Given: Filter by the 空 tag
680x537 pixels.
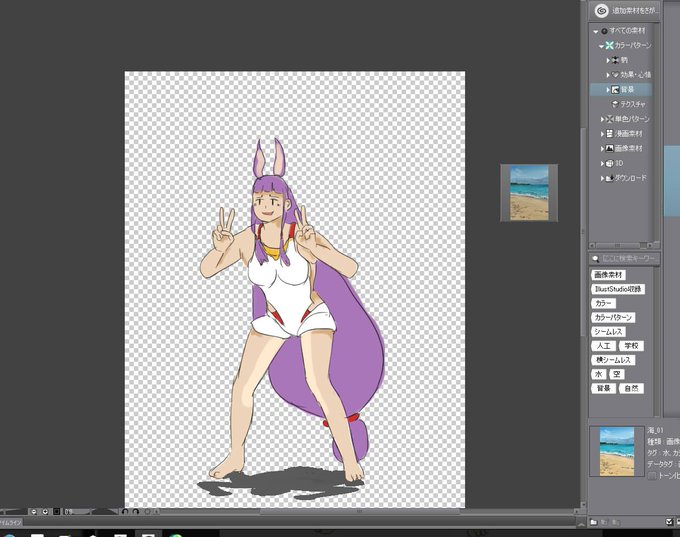Looking at the screenshot, I should [x=617, y=374].
